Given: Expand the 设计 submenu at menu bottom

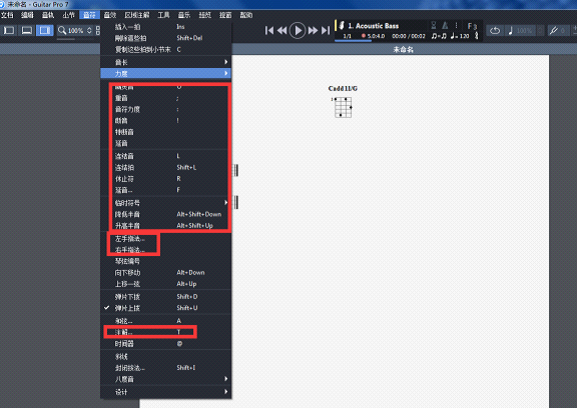Looking at the screenshot, I should click(166, 392).
